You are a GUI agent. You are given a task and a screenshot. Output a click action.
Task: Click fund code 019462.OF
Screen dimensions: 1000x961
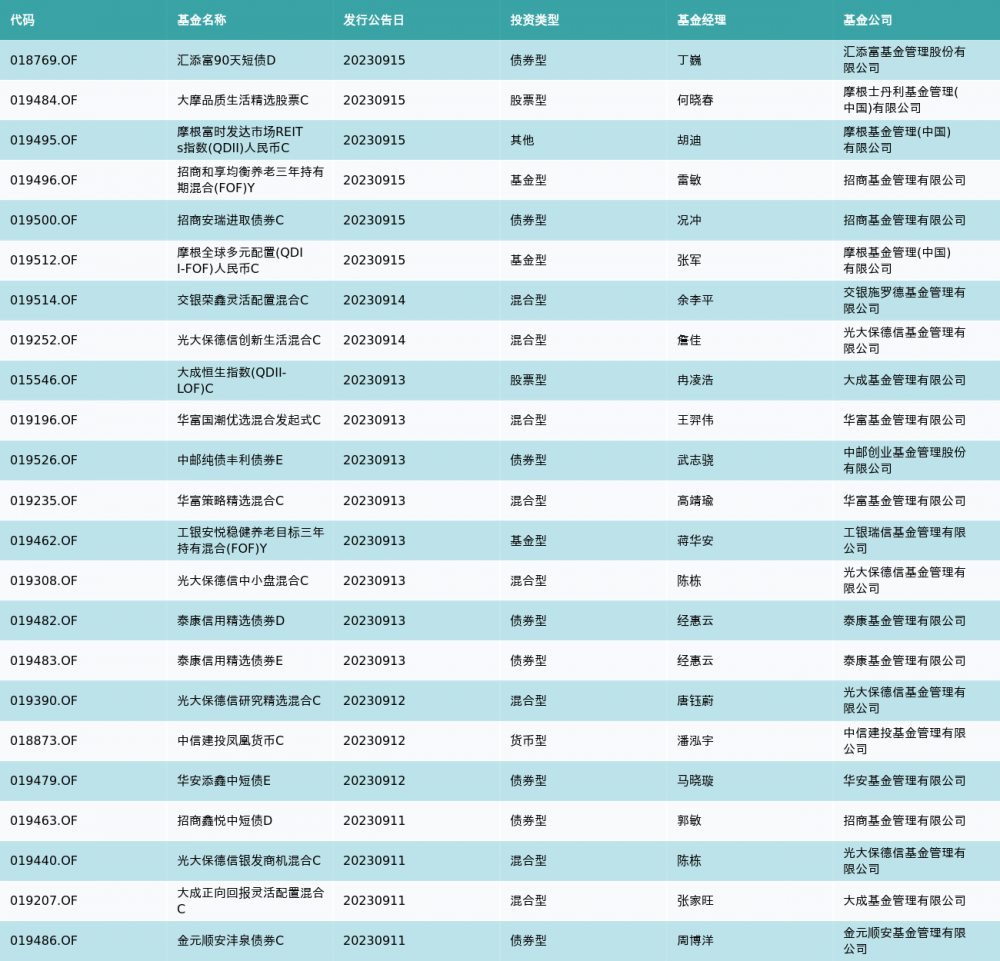44,540
